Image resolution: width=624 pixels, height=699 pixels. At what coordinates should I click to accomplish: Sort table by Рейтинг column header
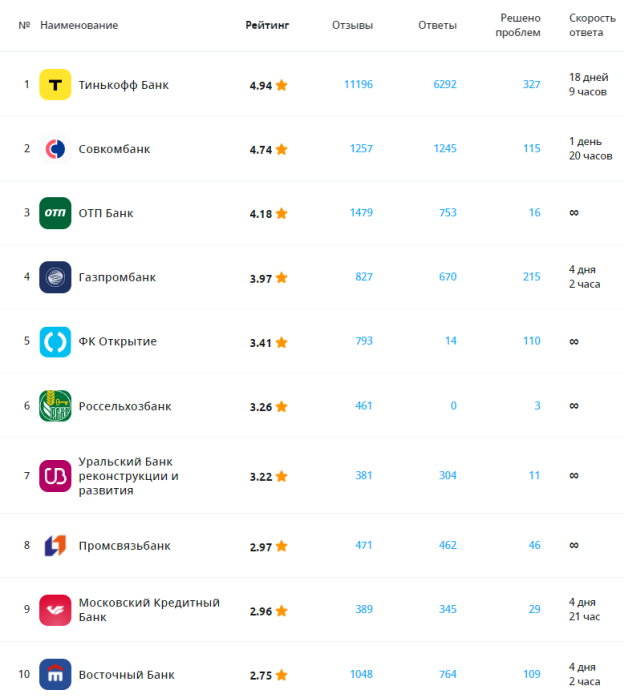[x=267, y=25]
